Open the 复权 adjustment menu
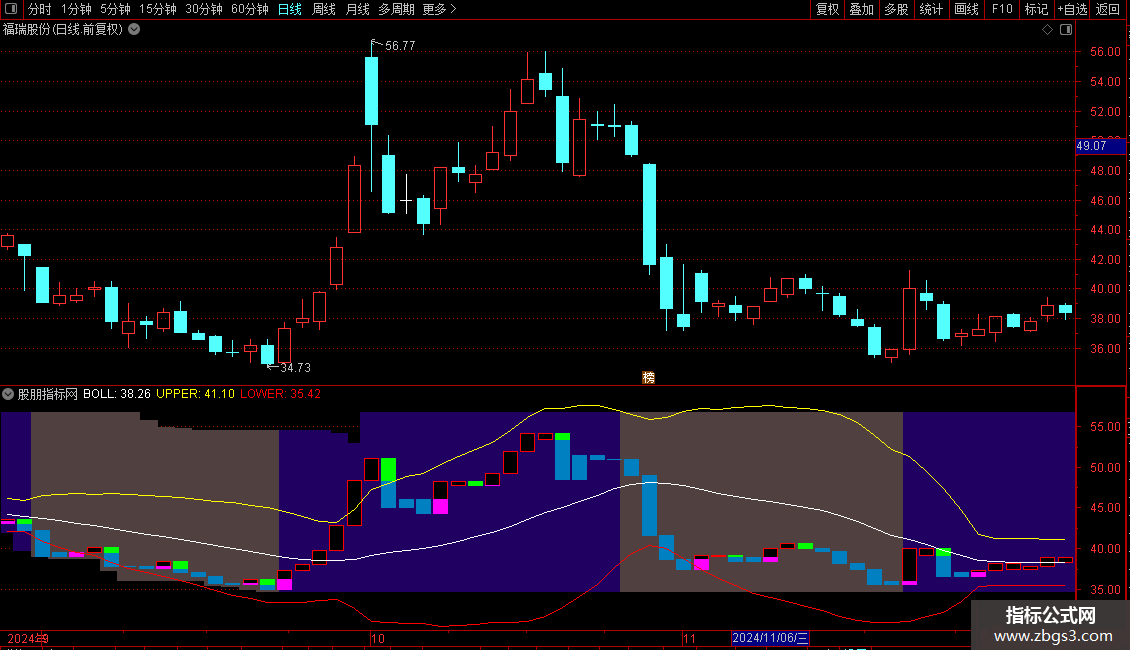The image size is (1130, 650). [x=827, y=9]
